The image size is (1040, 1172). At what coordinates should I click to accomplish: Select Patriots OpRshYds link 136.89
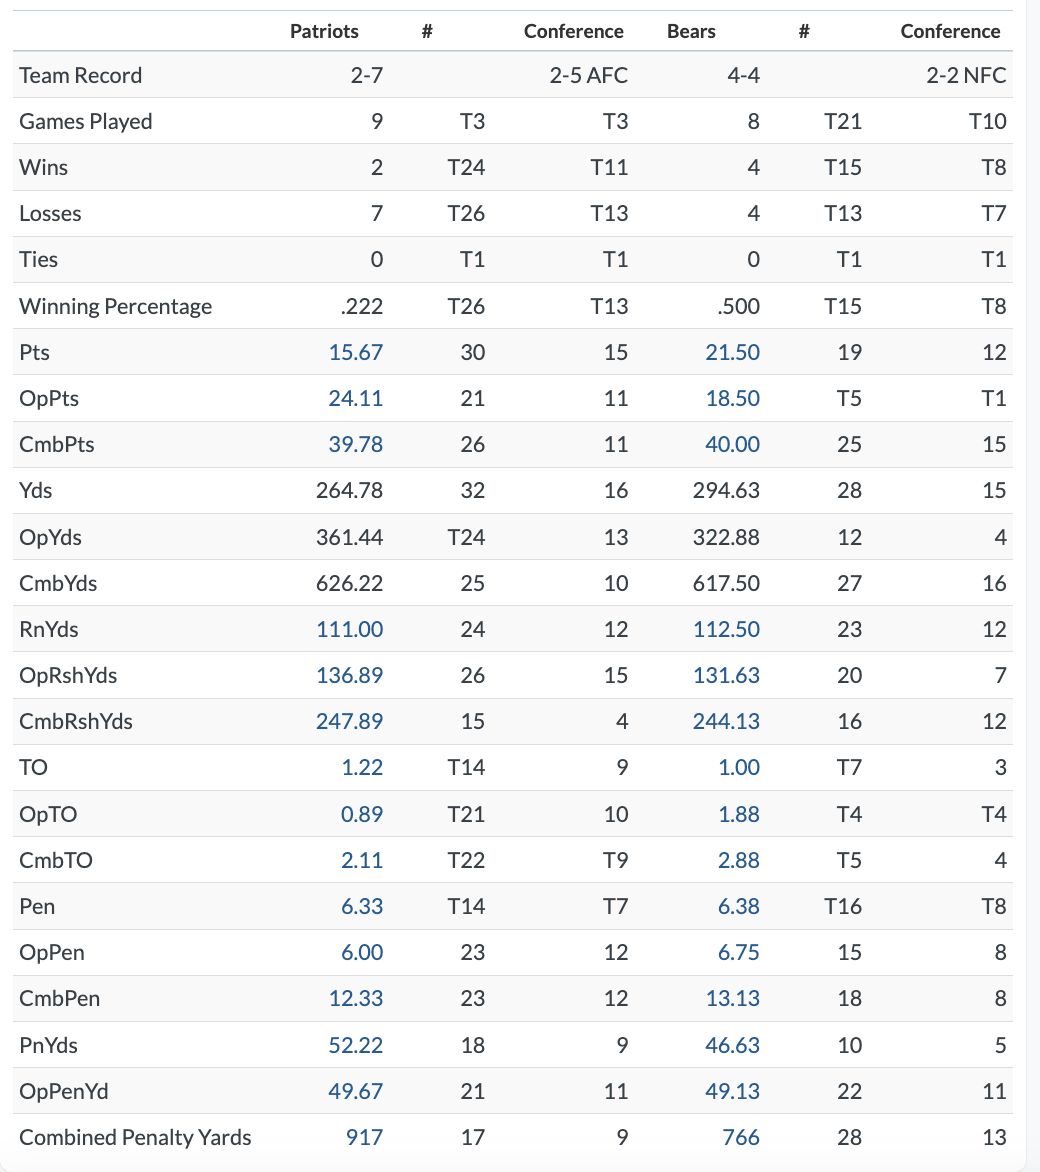[x=349, y=675]
